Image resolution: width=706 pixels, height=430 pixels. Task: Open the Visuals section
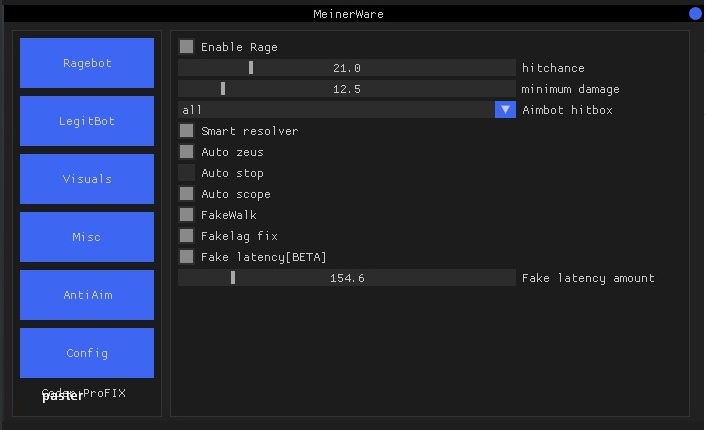pyautogui.click(x=87, y=179)
